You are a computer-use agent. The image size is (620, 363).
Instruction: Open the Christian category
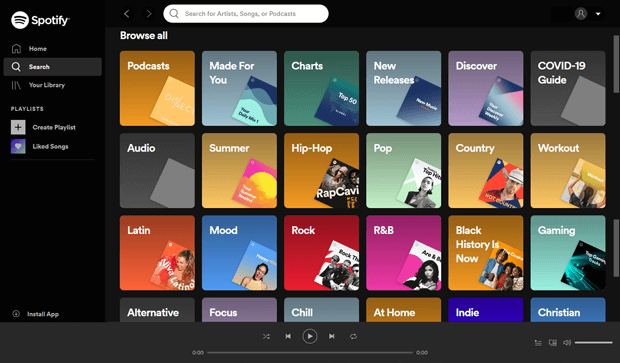point(568,310)
